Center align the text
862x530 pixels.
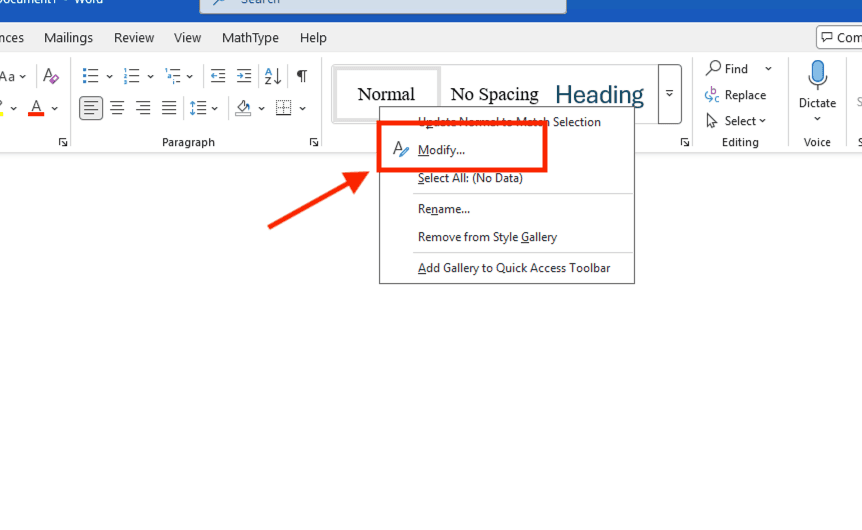[x=117, y=108]
